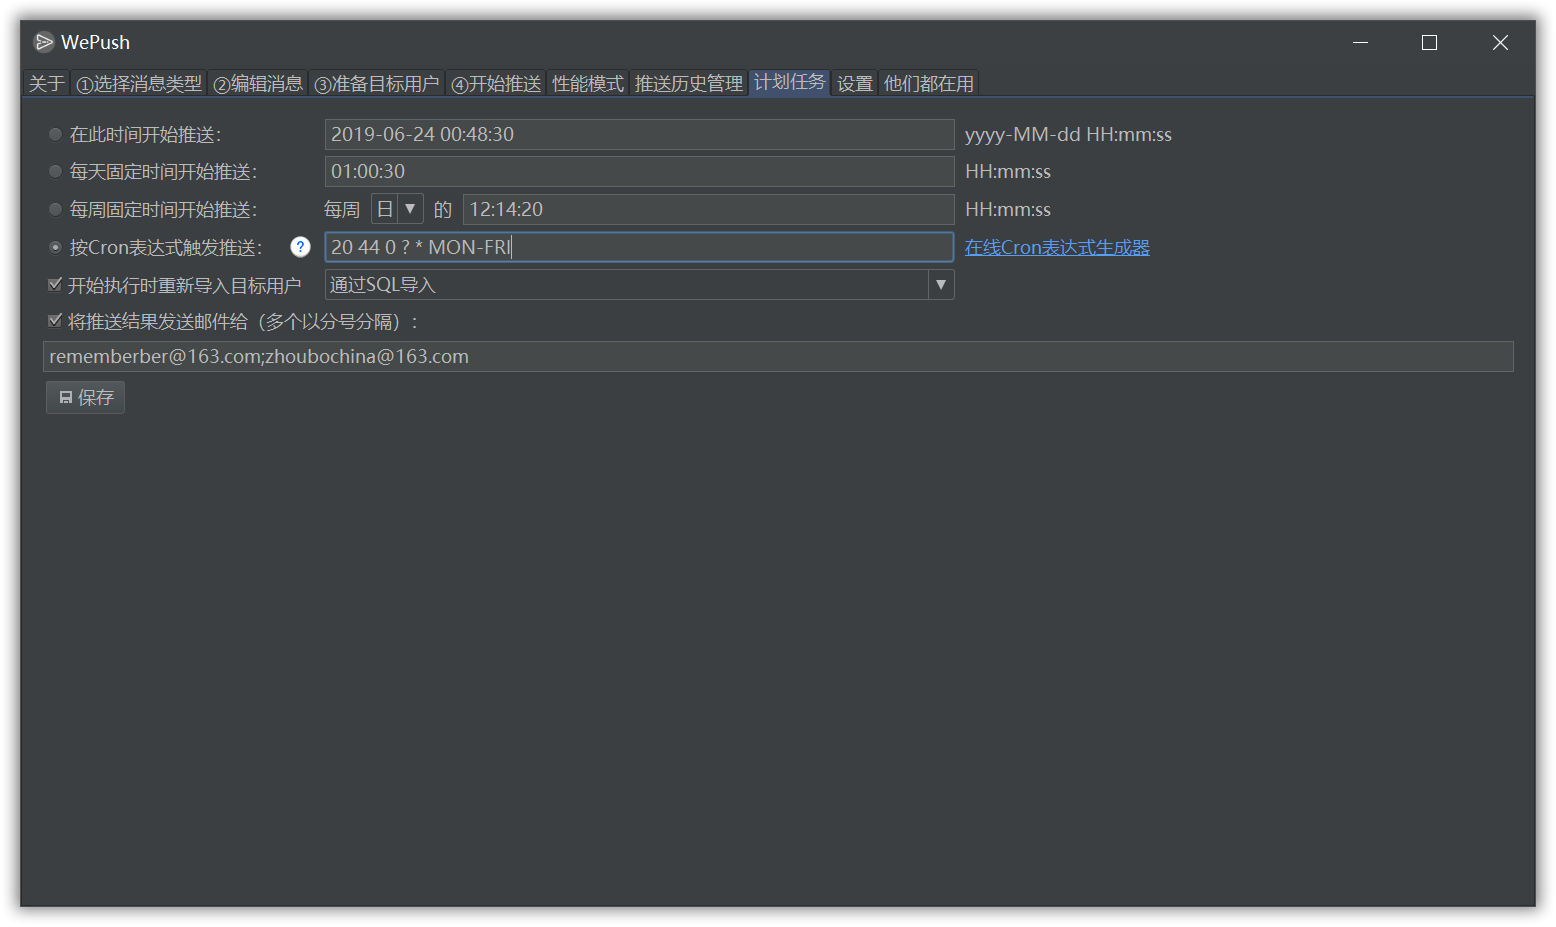Click the 保存 save button
1556x927 pixels.
(85, 398)
